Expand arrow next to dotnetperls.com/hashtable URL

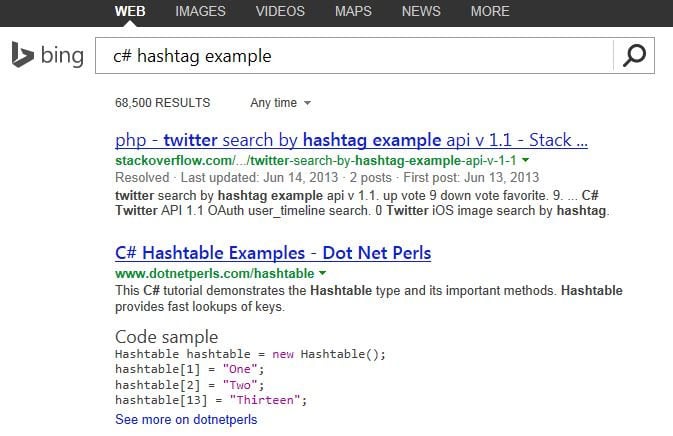point(322,273)
